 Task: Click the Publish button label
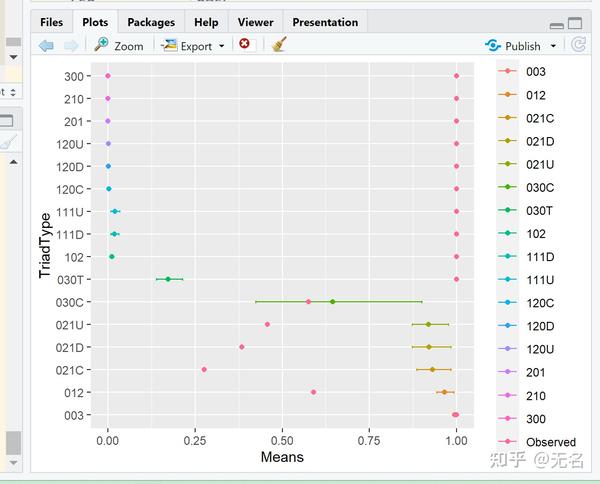(523, 46)
